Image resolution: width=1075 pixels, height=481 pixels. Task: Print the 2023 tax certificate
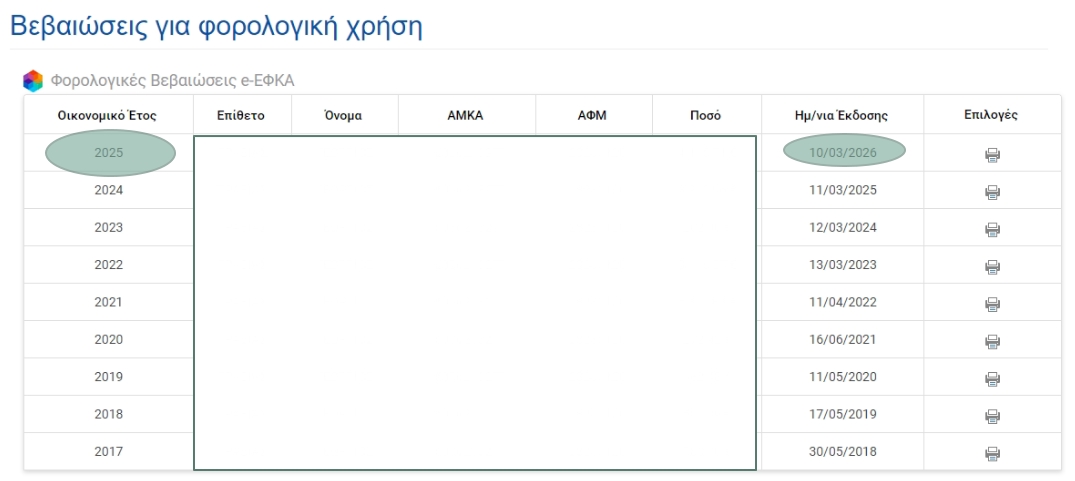[992, 229]
